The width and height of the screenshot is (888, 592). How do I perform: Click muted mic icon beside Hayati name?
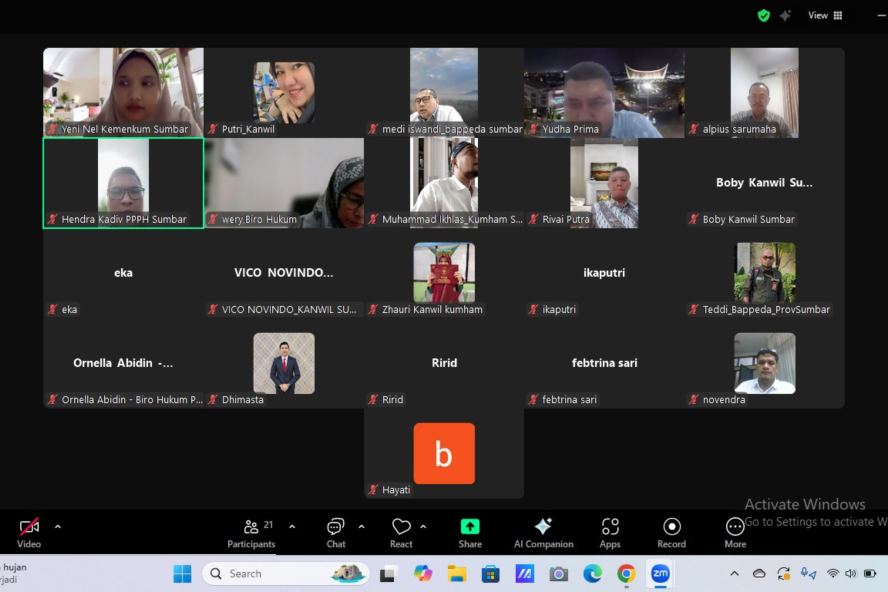[x=373, y=490]
